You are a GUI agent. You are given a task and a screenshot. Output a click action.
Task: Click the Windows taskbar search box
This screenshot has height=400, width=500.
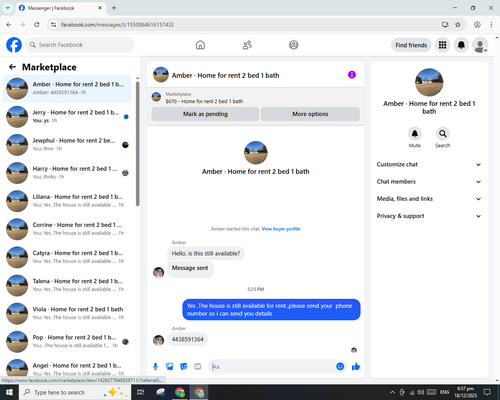point(75,392)
